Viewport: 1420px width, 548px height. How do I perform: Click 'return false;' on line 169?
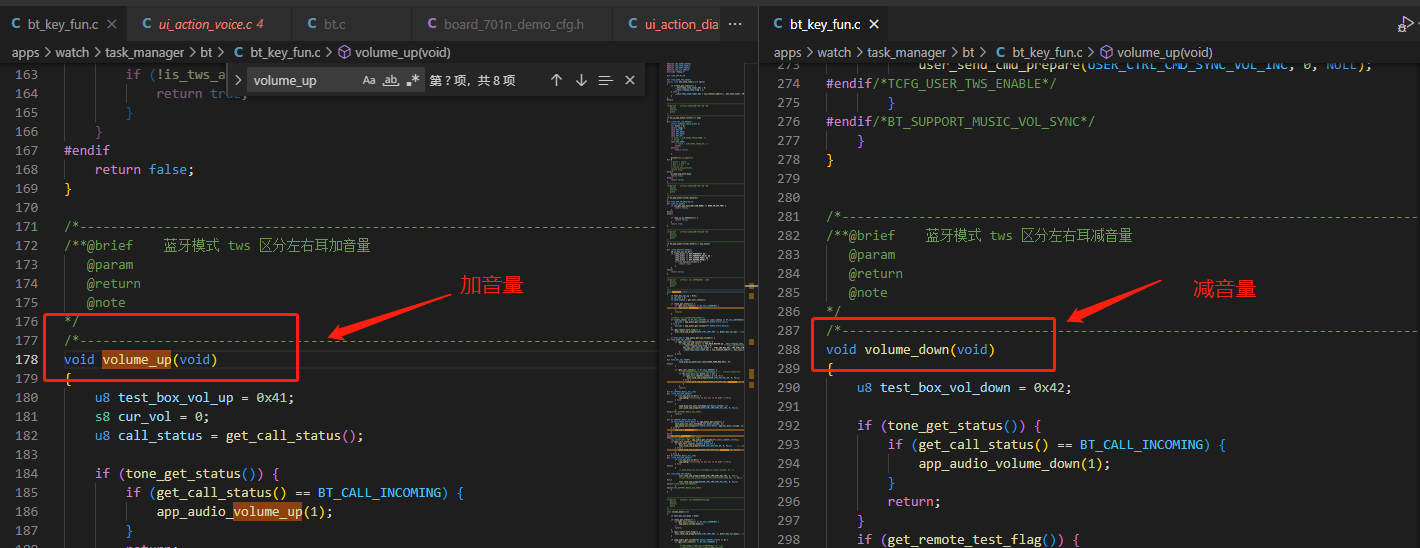click(x=144, y=169)
